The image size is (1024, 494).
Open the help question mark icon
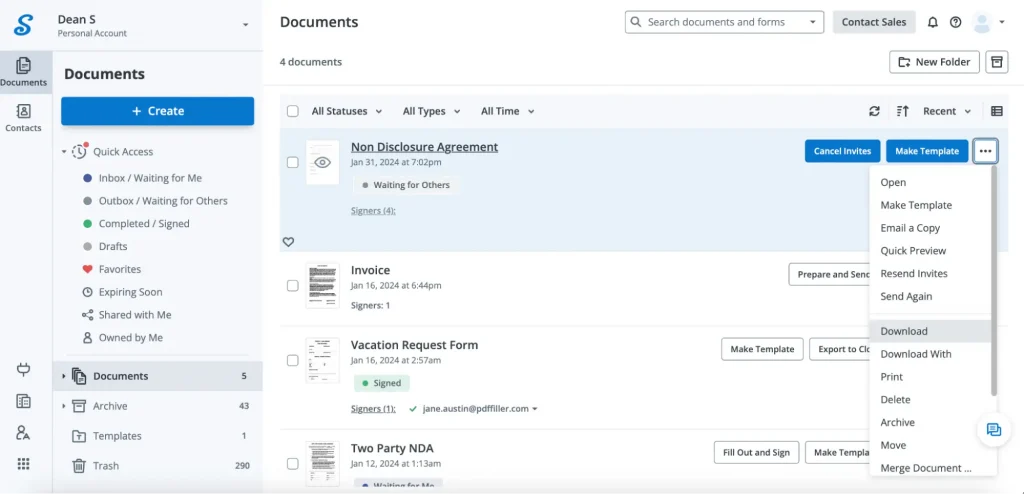(x=956, y=22)
